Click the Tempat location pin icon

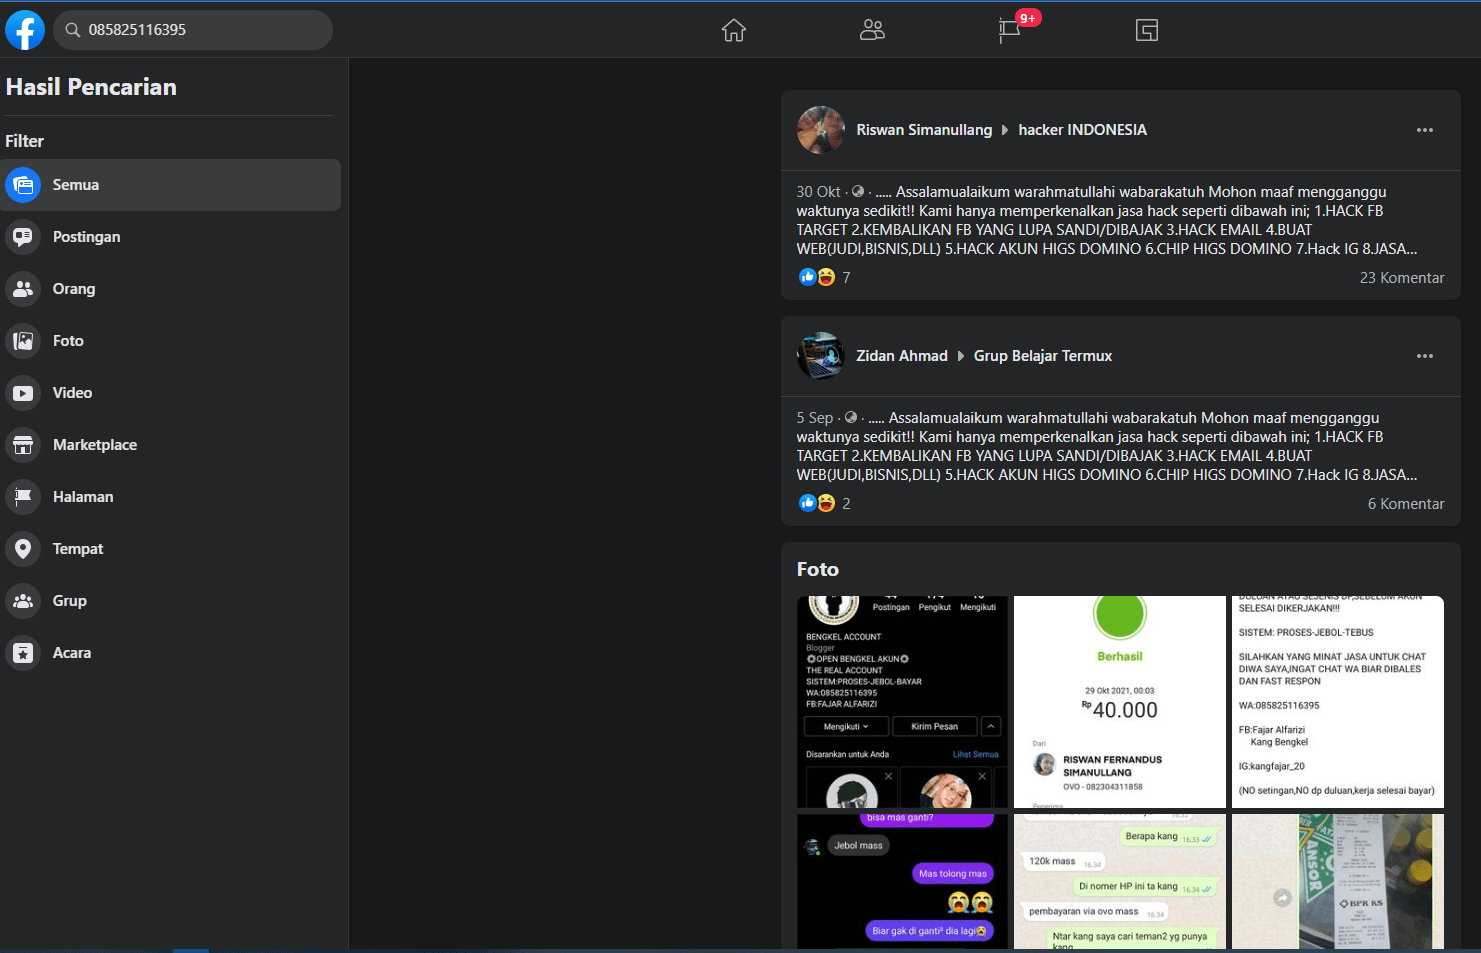23,549
